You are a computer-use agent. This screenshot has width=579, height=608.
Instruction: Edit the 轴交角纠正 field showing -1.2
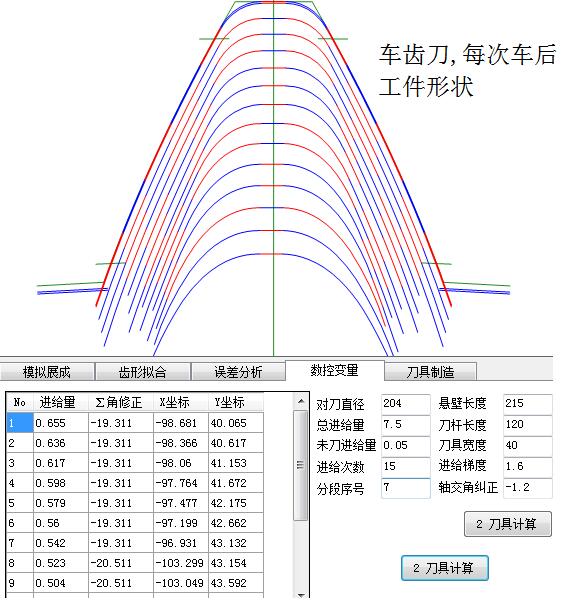(x=527, y=488)
